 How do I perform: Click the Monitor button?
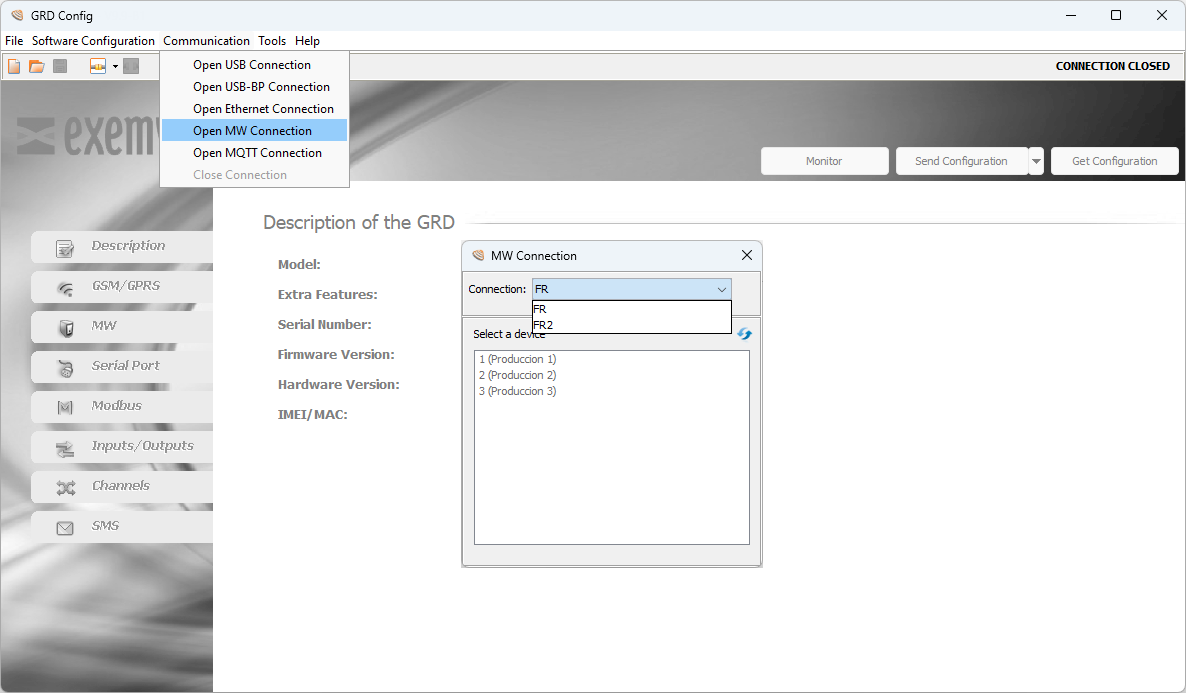click(824, 161)
